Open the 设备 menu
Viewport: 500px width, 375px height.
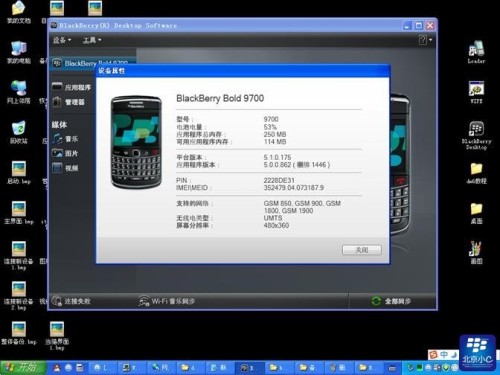coord(62,40)
